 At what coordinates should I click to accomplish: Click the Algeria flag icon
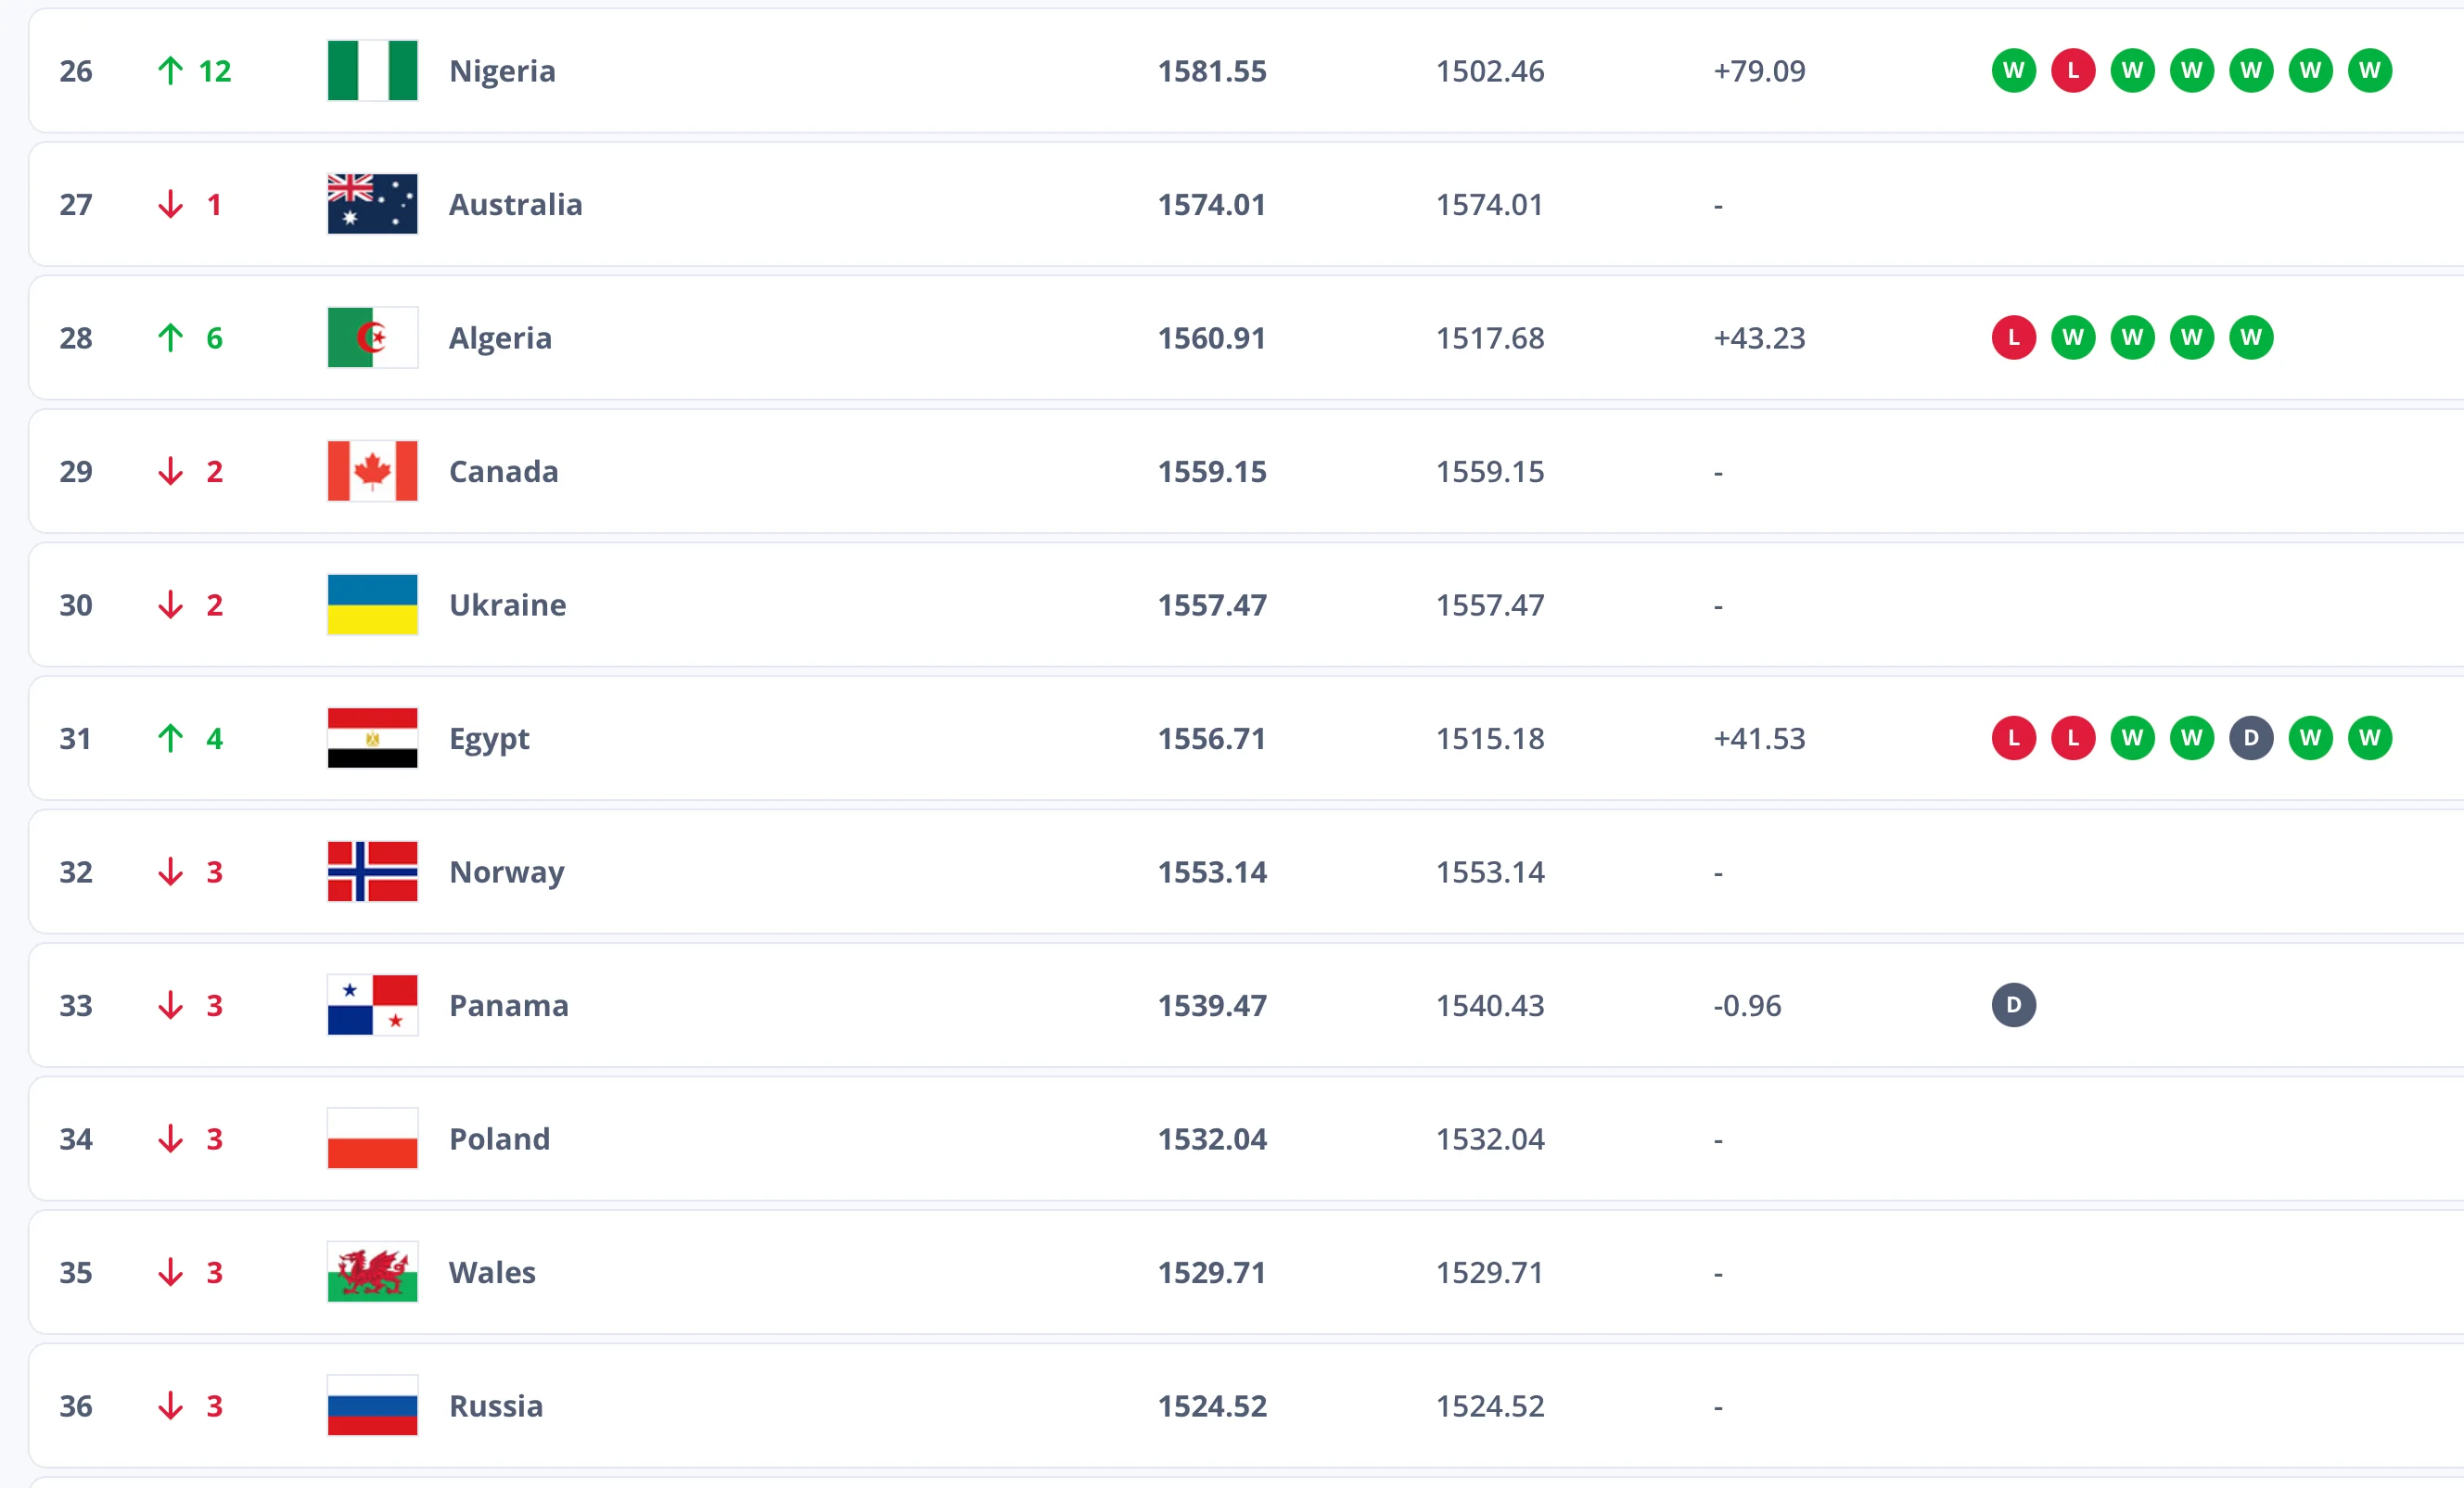point(372,338)
